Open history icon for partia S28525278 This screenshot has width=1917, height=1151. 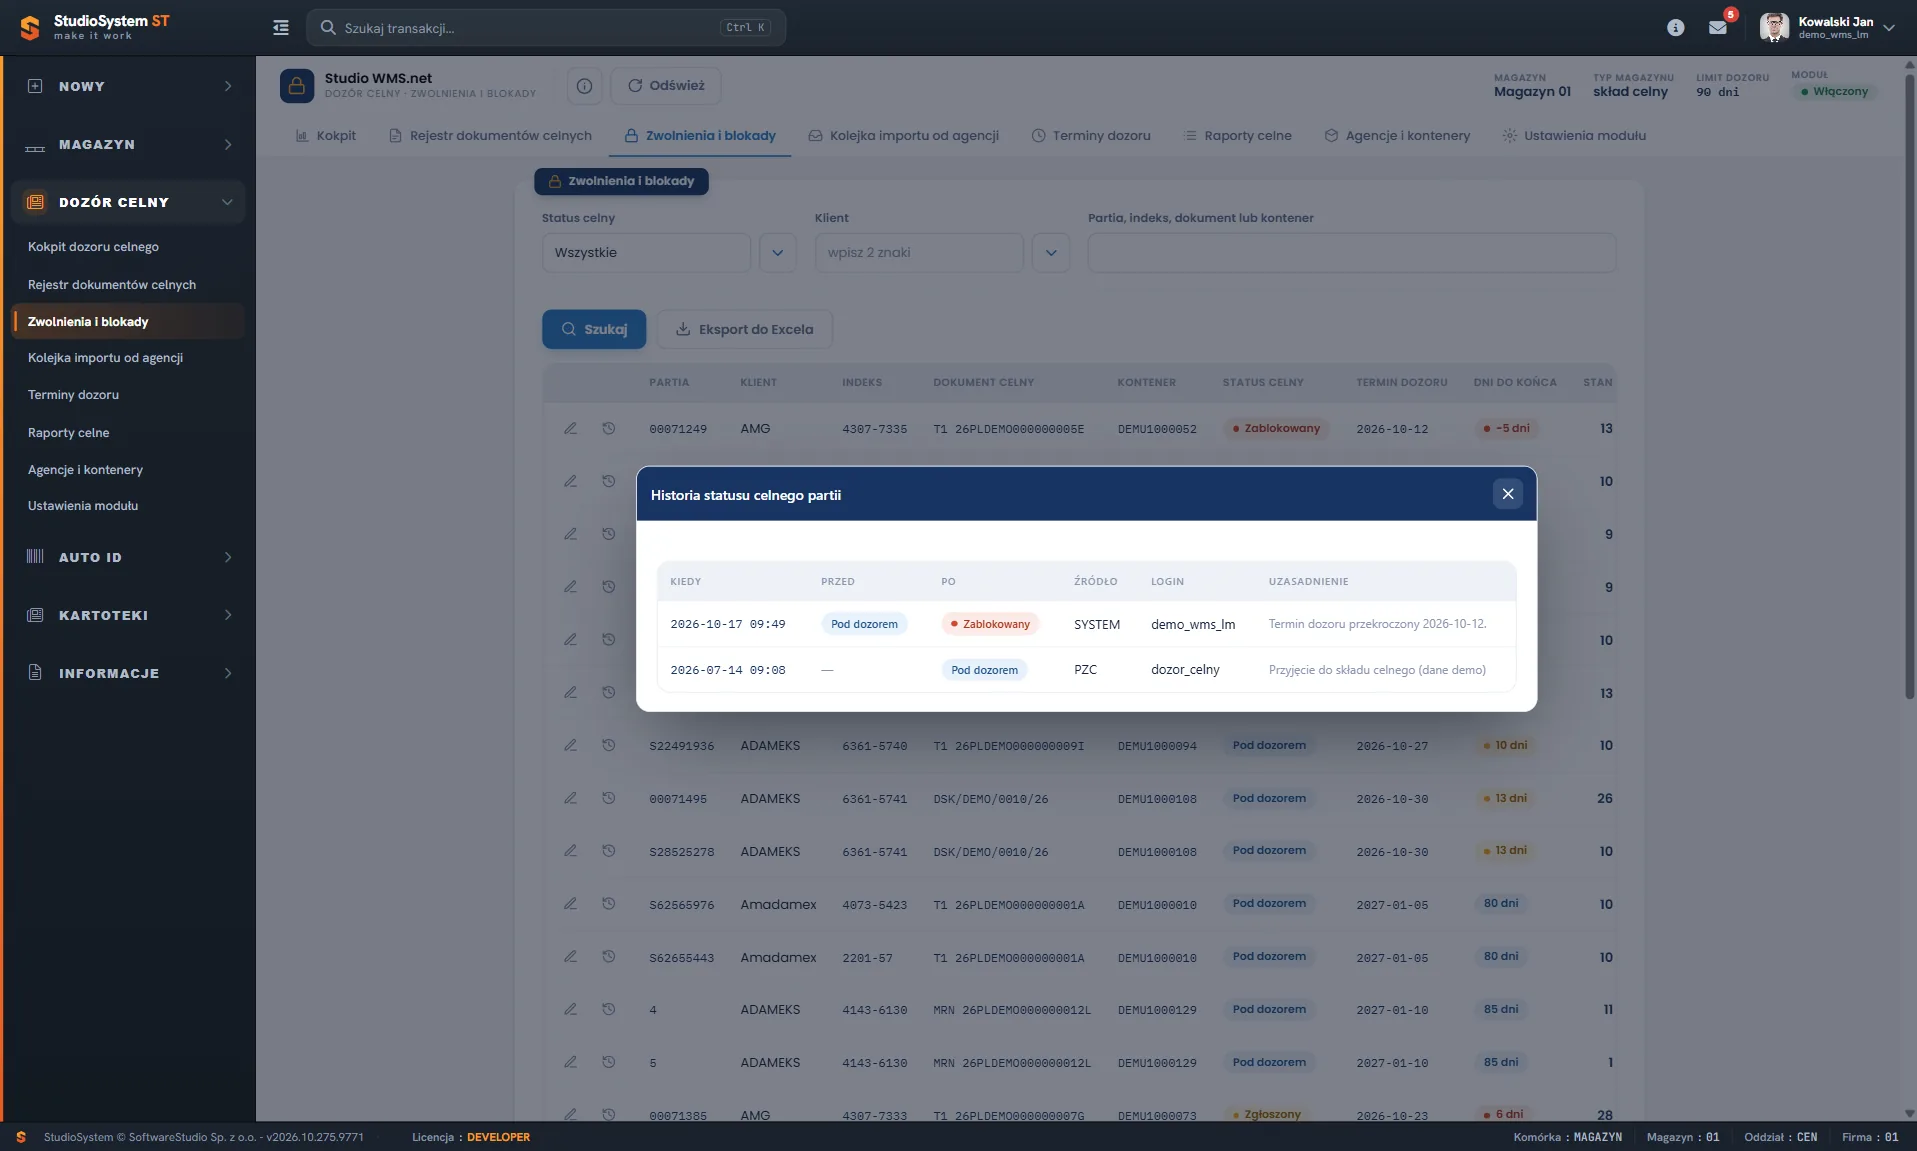608,851
